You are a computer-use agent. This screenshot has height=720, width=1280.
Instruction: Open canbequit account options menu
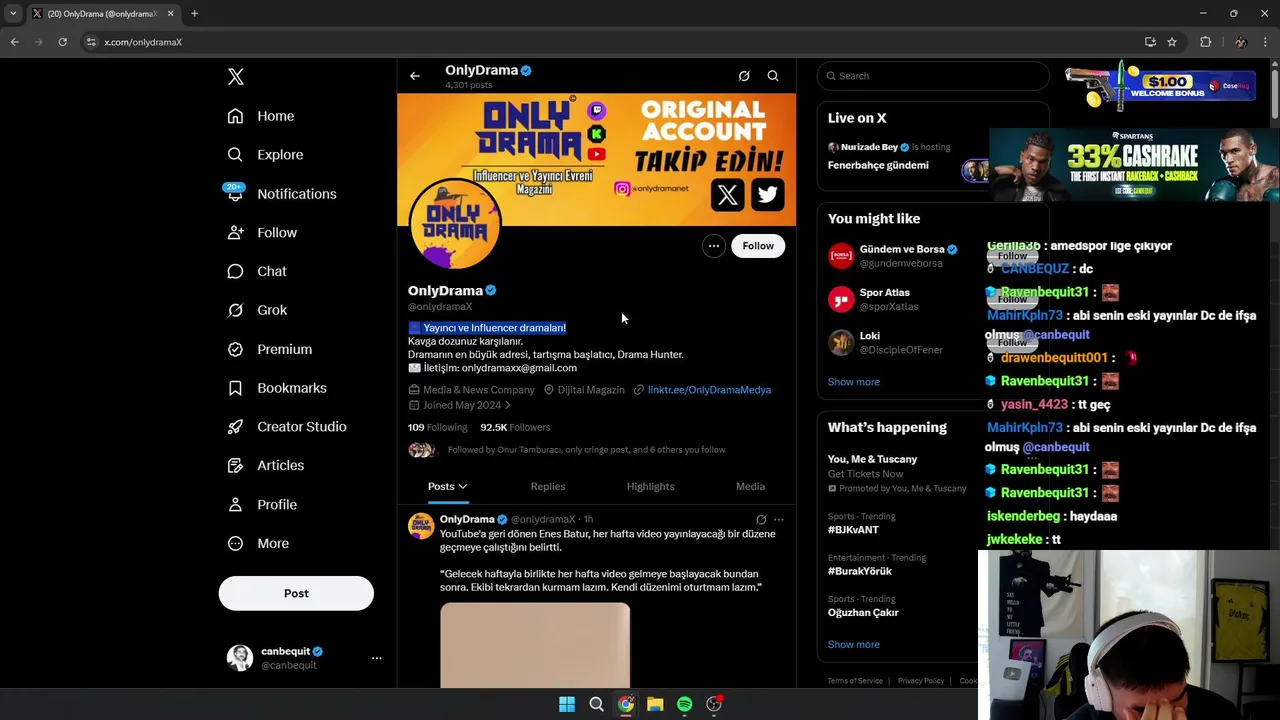click(x=377, y=658)
